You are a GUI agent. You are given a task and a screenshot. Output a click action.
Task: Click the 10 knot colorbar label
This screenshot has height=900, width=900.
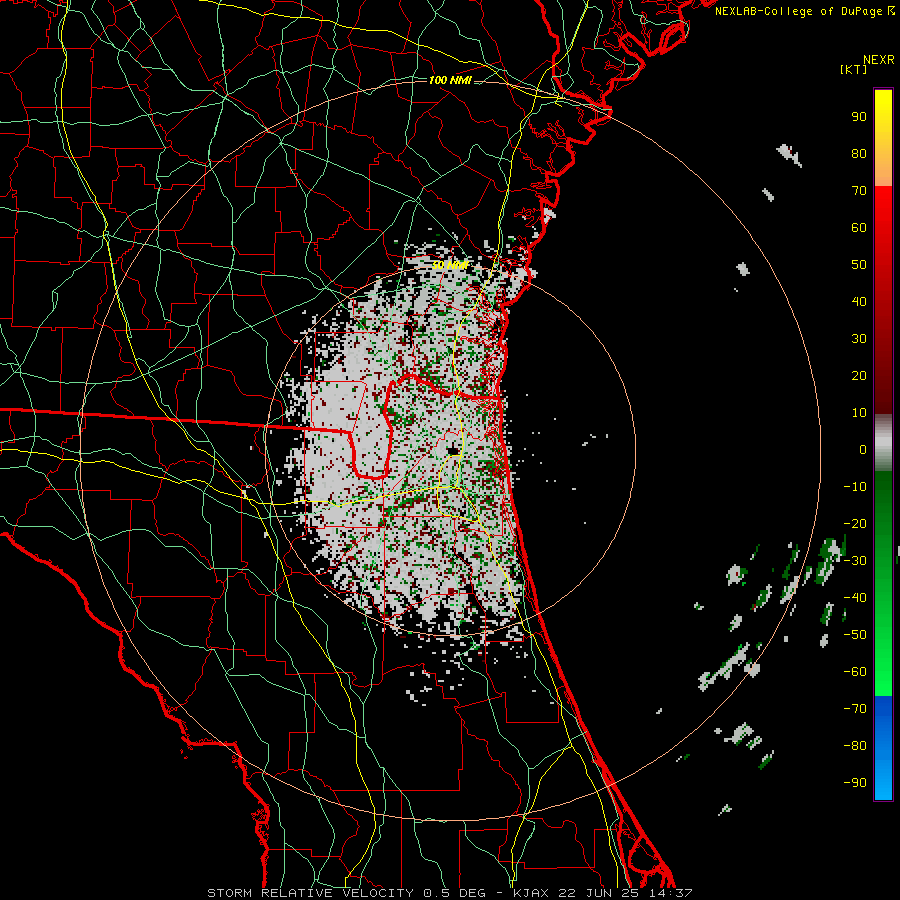859,413
